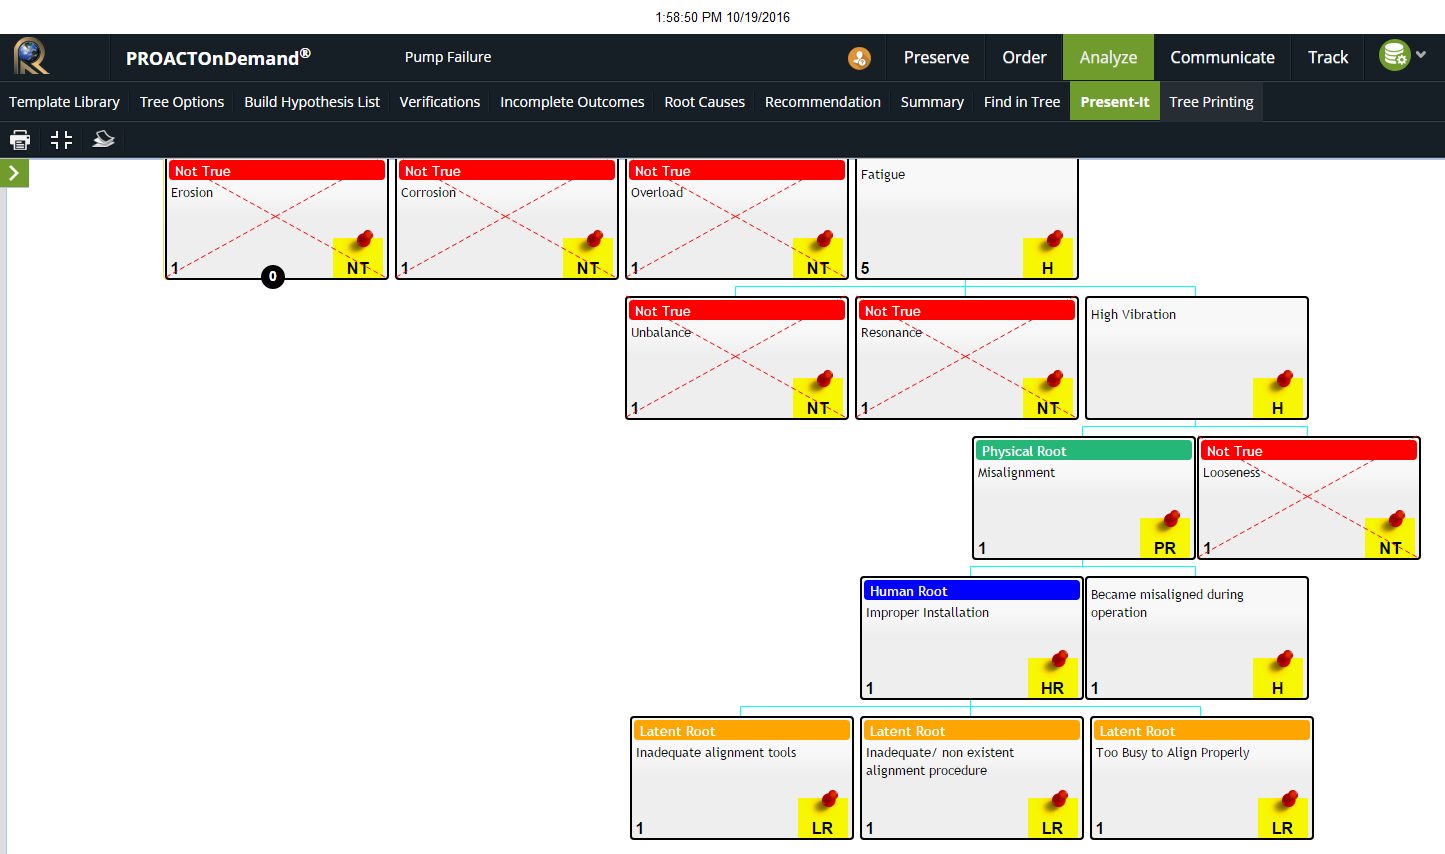Open pinned LR note on Inadequate alignment tools
This screenshot has width=1445, height=854.
823,817
